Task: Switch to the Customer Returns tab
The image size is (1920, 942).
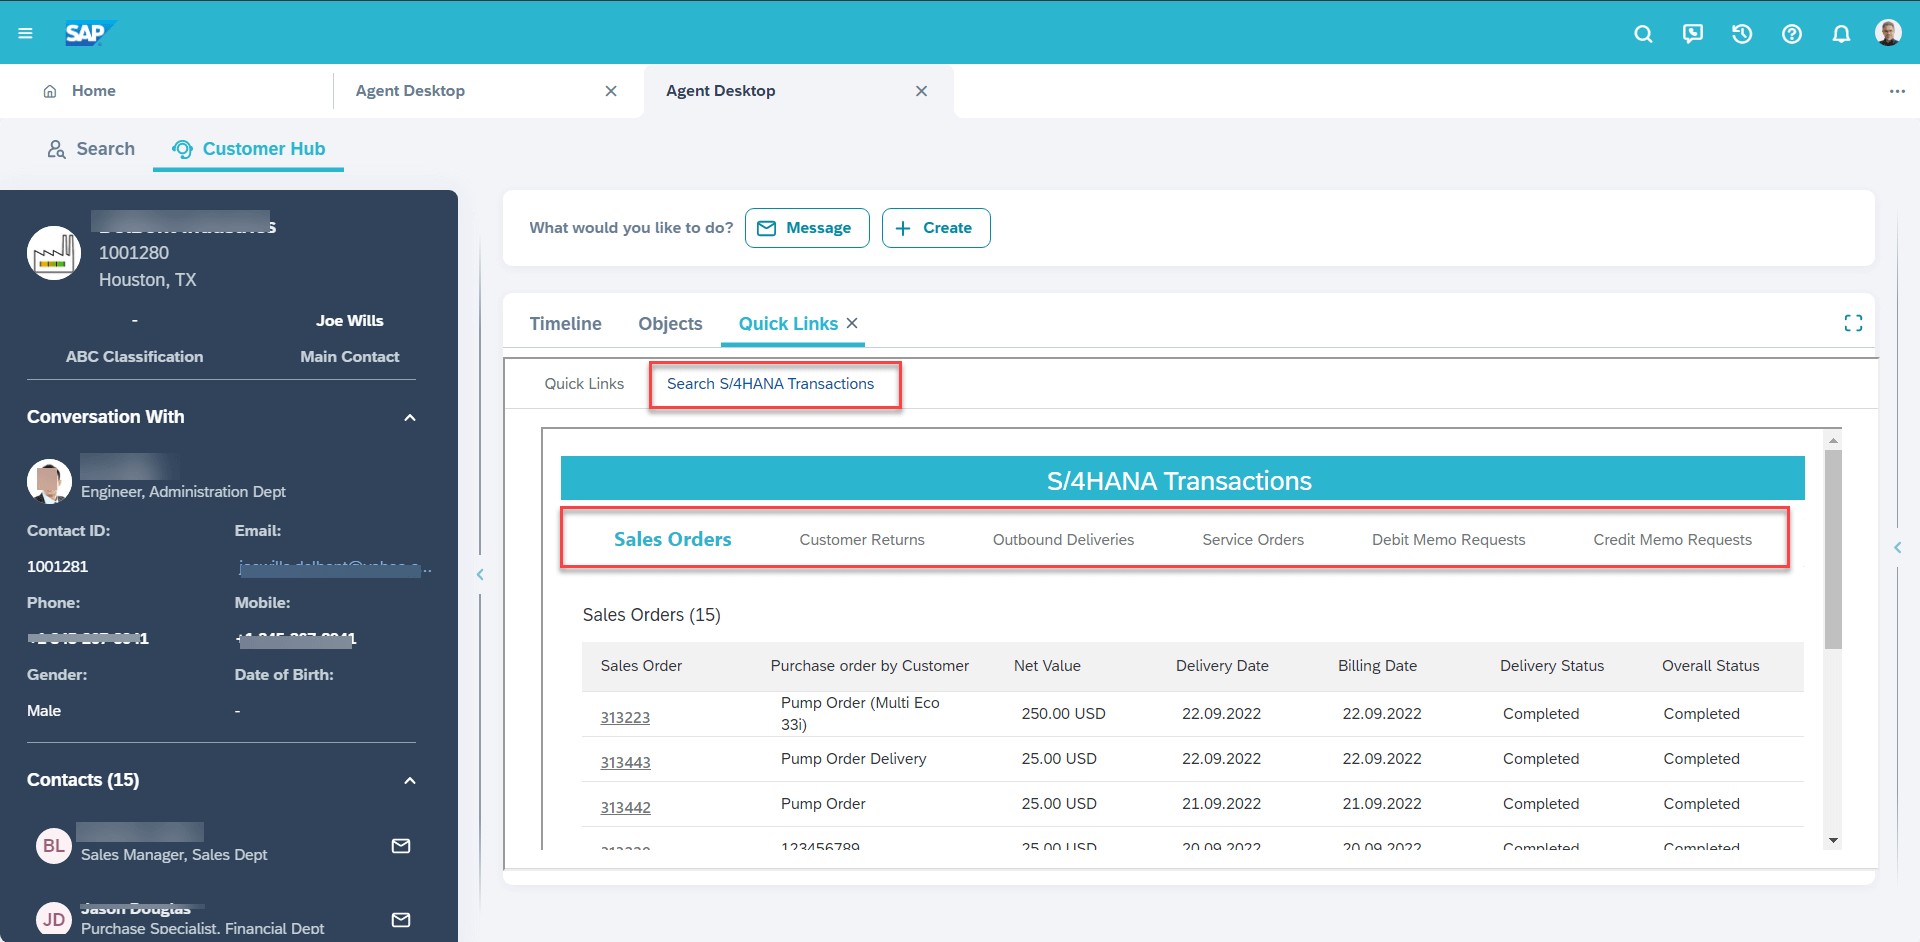Action: (x=861, y=539)
